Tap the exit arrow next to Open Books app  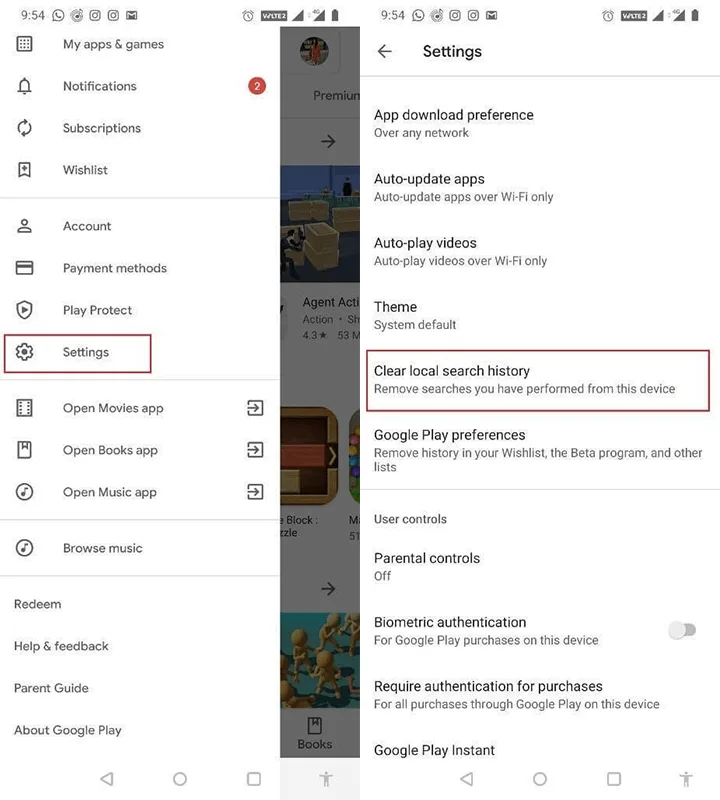255,449
